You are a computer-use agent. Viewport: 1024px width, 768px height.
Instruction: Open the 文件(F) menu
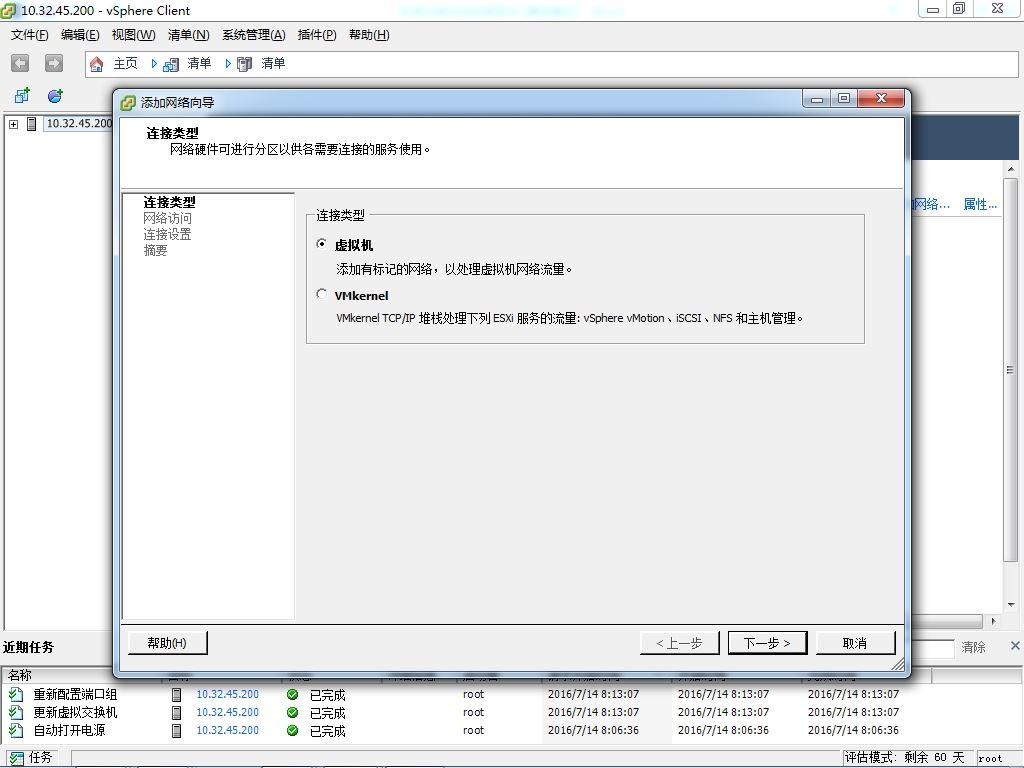click(x=29, y=35)
